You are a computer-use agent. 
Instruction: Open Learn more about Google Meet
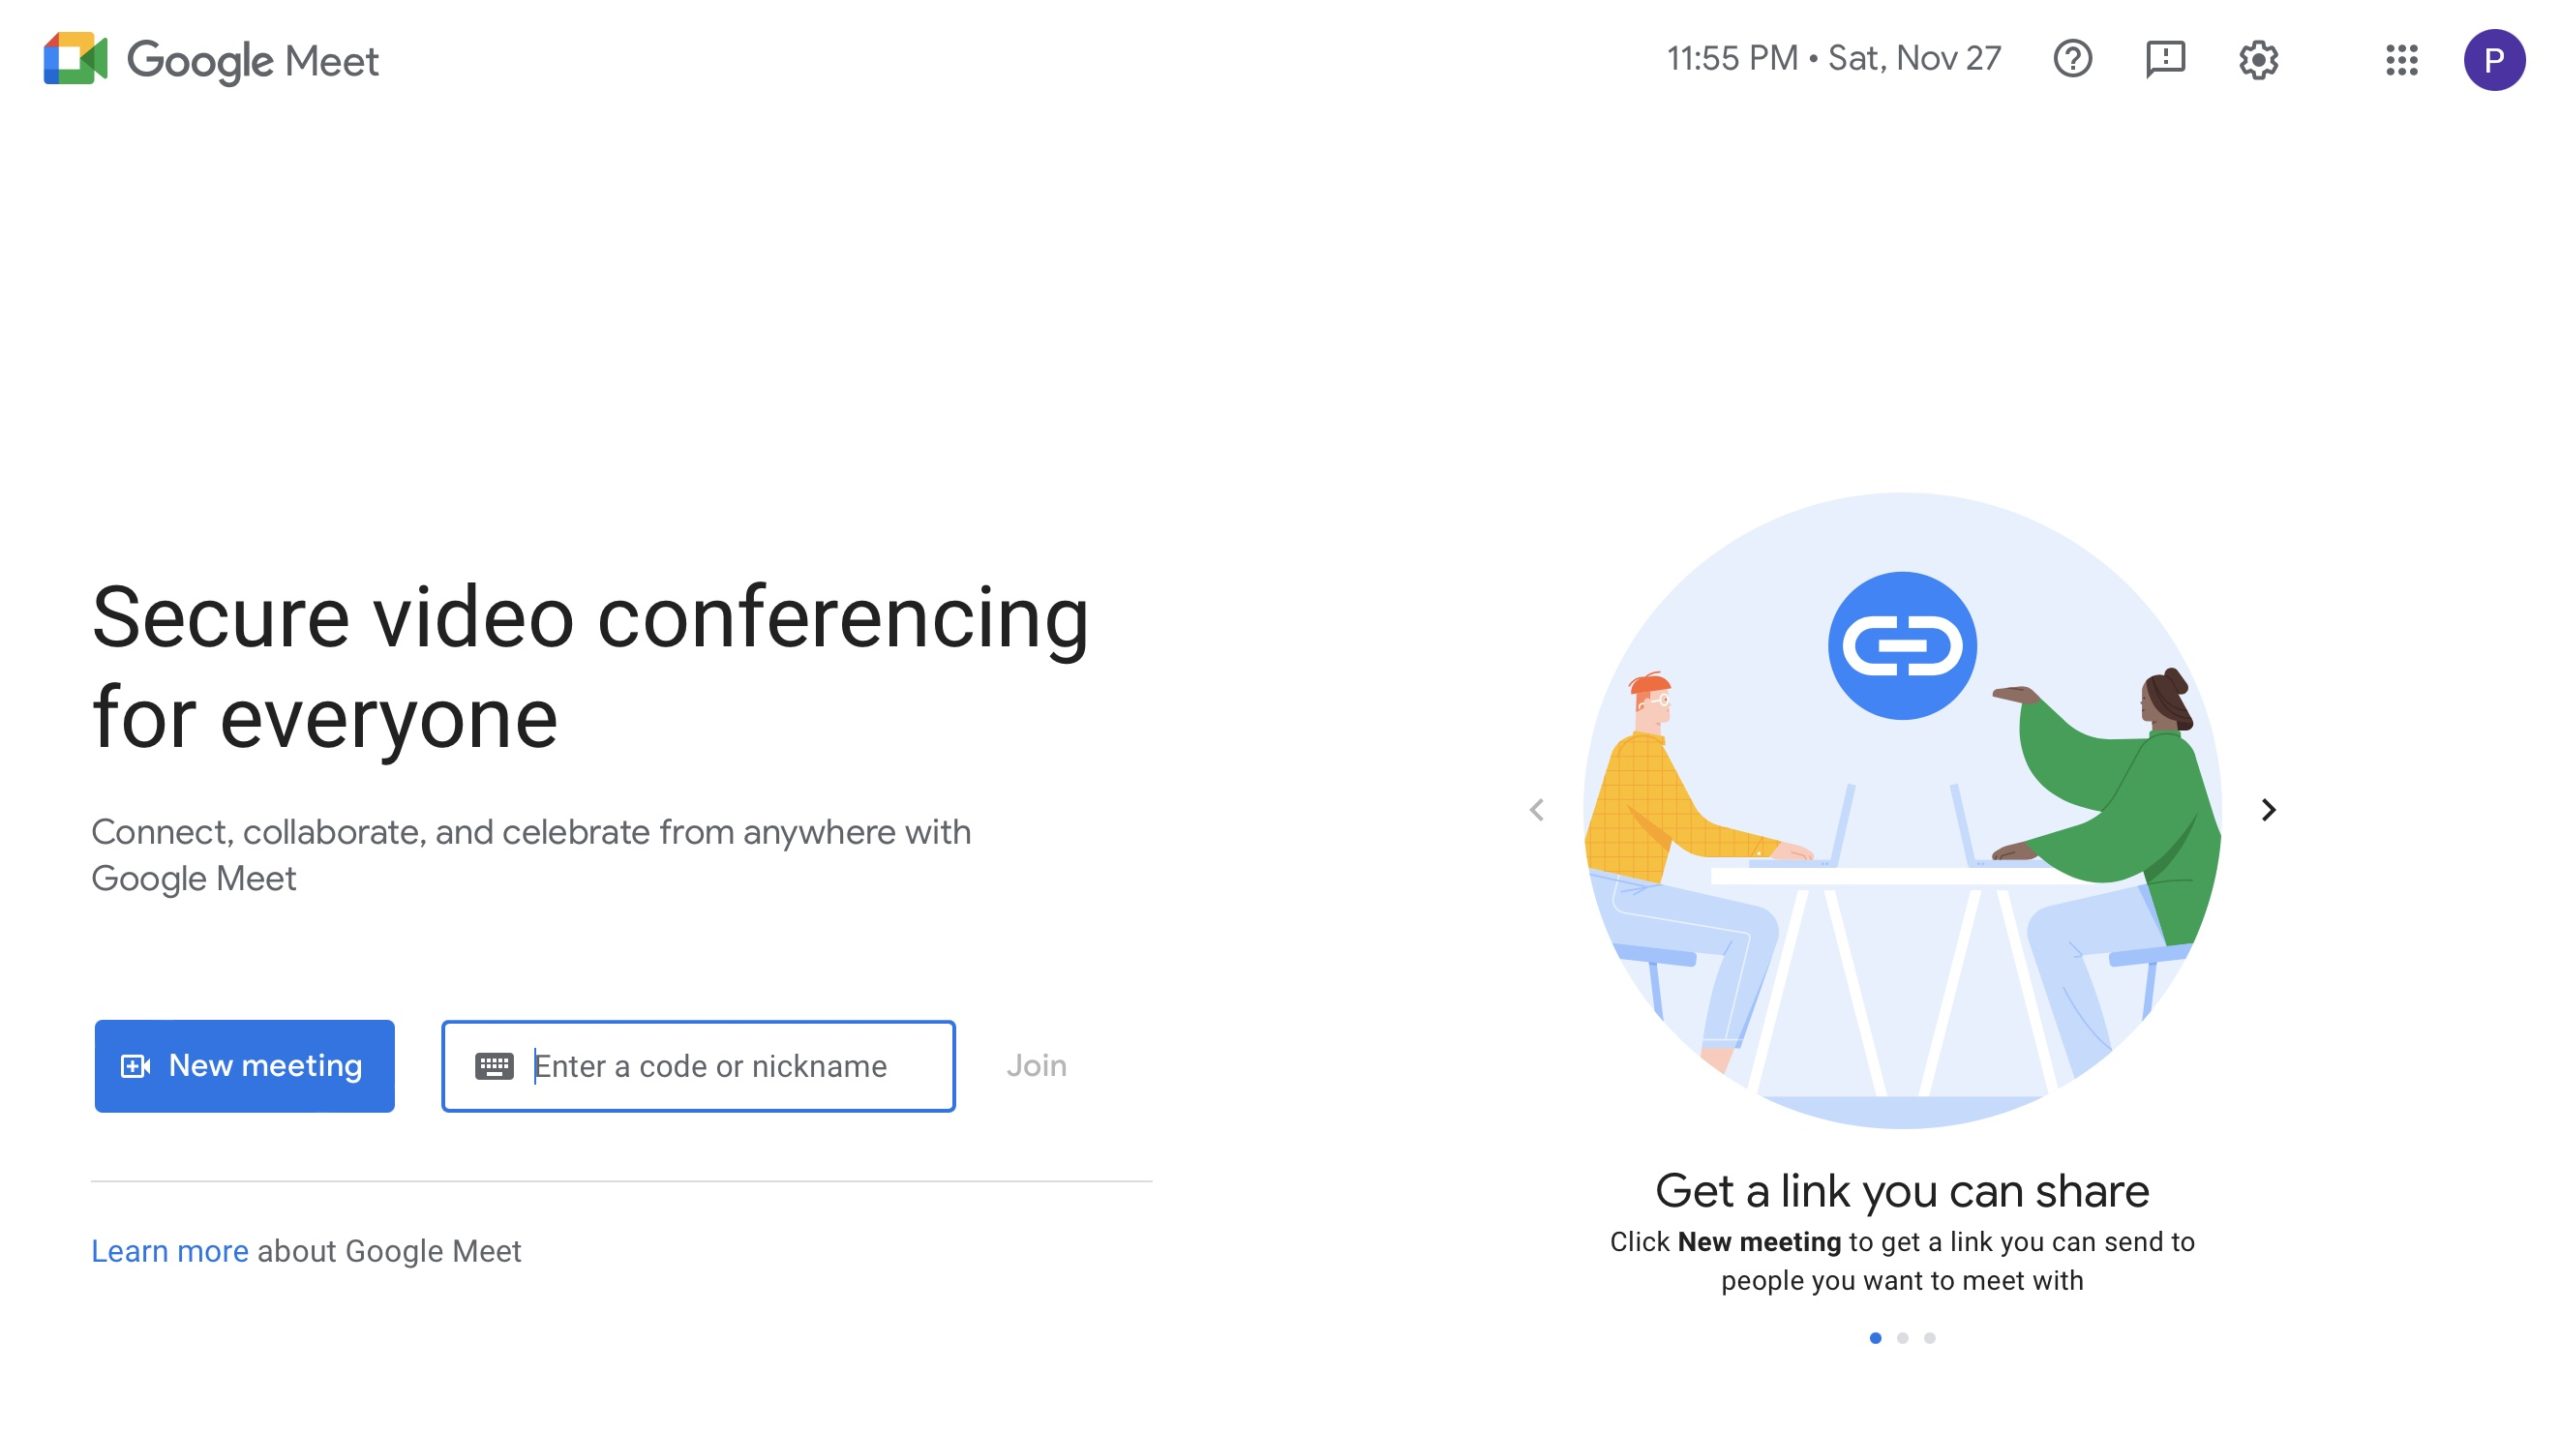click(169, 1251)
